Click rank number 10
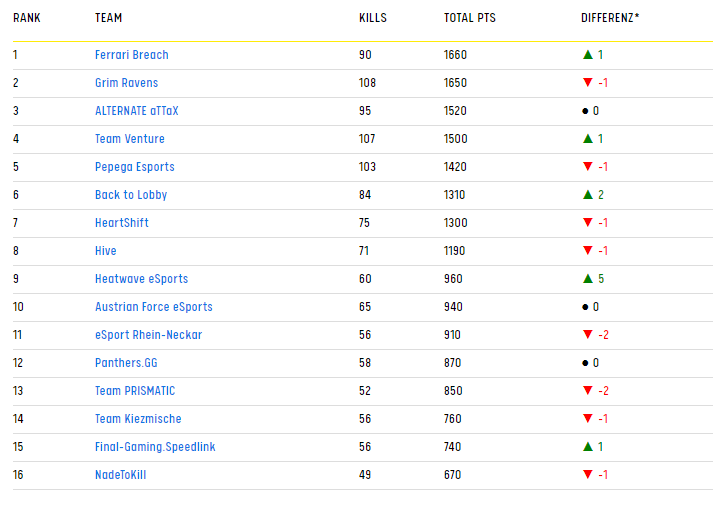The image size is (725, 508). pyautogui.click(x=18, y=307)
